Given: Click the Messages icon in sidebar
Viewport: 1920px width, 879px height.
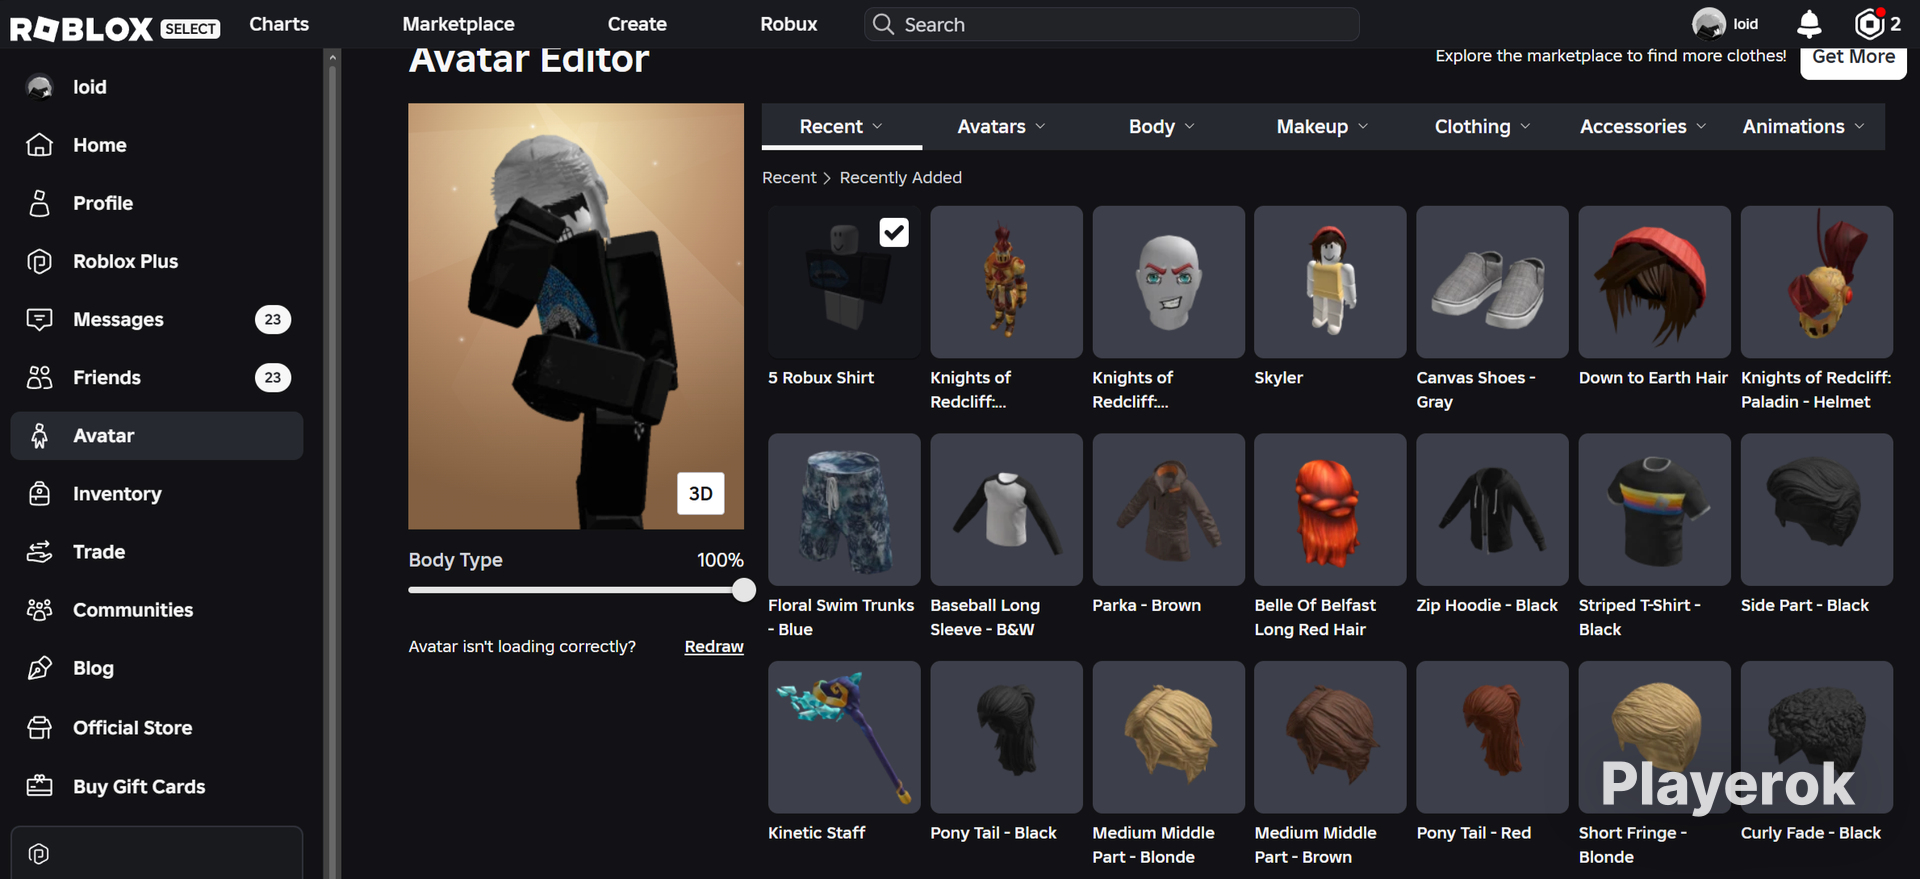Looking at the screenshot, I should 39,319.
